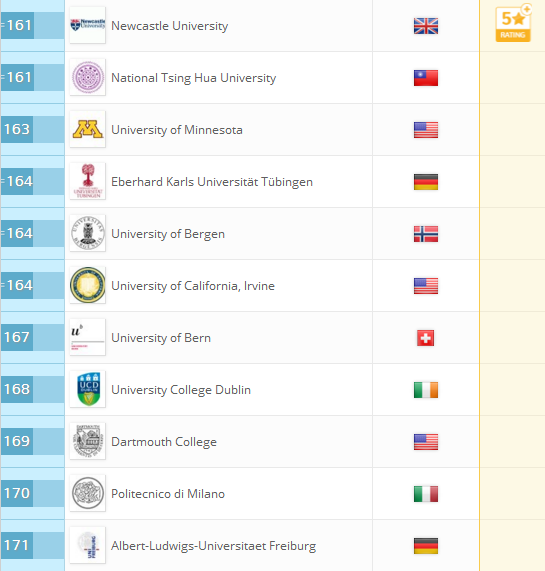Click the Taiwan flag beside Tsing Hua
Viewport: 545px width, 571px height.
(426, 78)
